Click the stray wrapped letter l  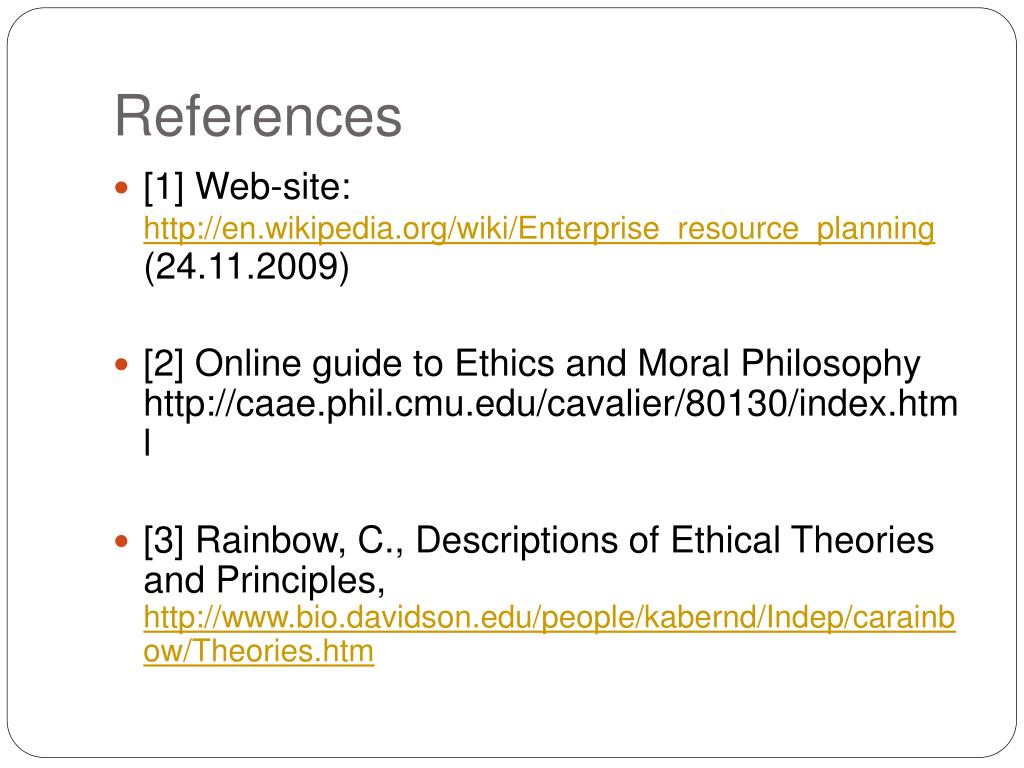148,443
